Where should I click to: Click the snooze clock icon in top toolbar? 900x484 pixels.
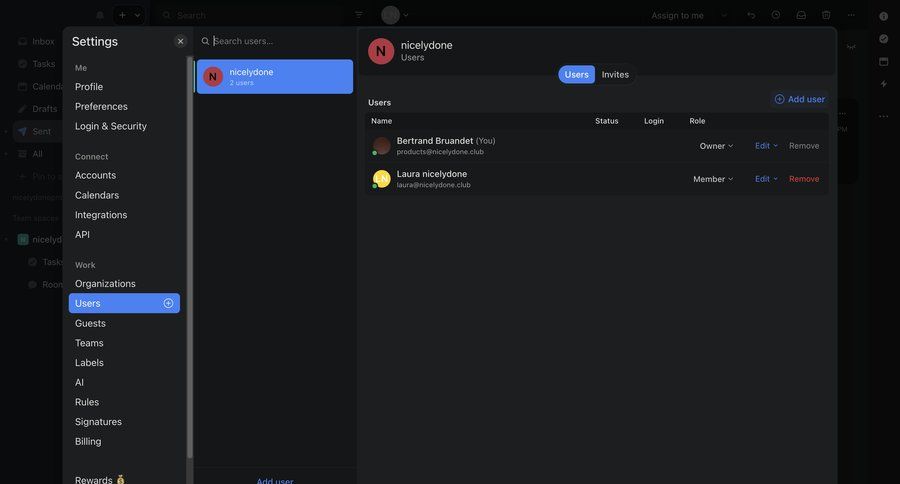(775, 15)
